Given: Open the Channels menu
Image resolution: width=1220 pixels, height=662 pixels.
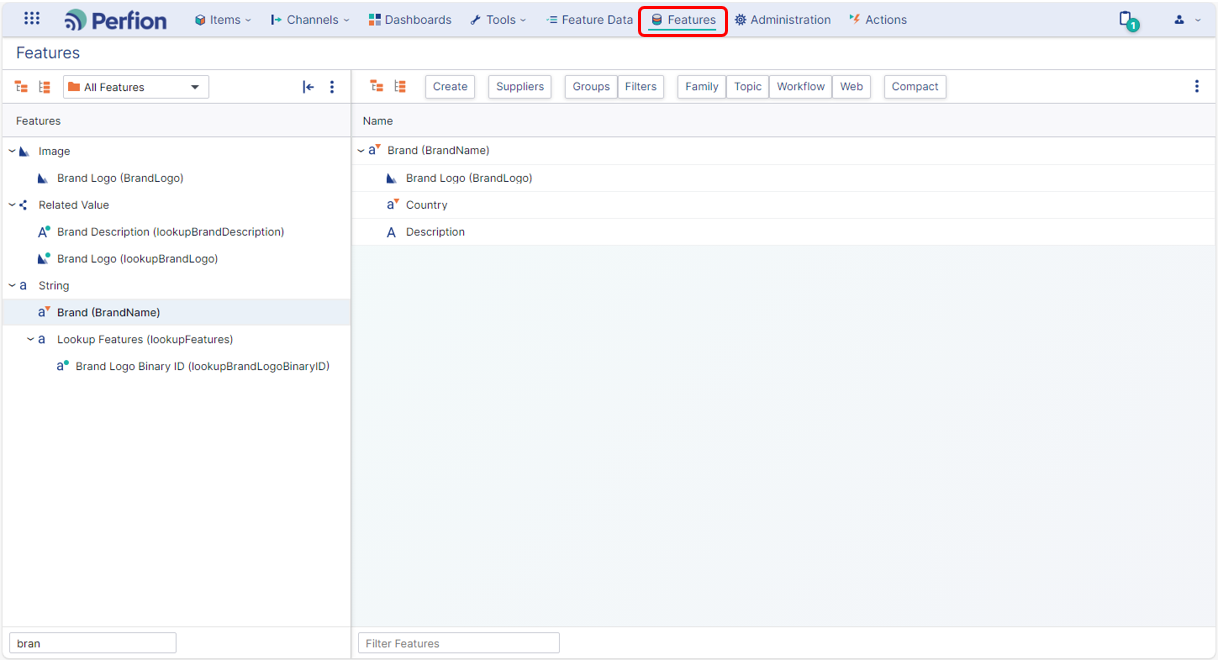Looking at the screenshot, I should point(310,20).
